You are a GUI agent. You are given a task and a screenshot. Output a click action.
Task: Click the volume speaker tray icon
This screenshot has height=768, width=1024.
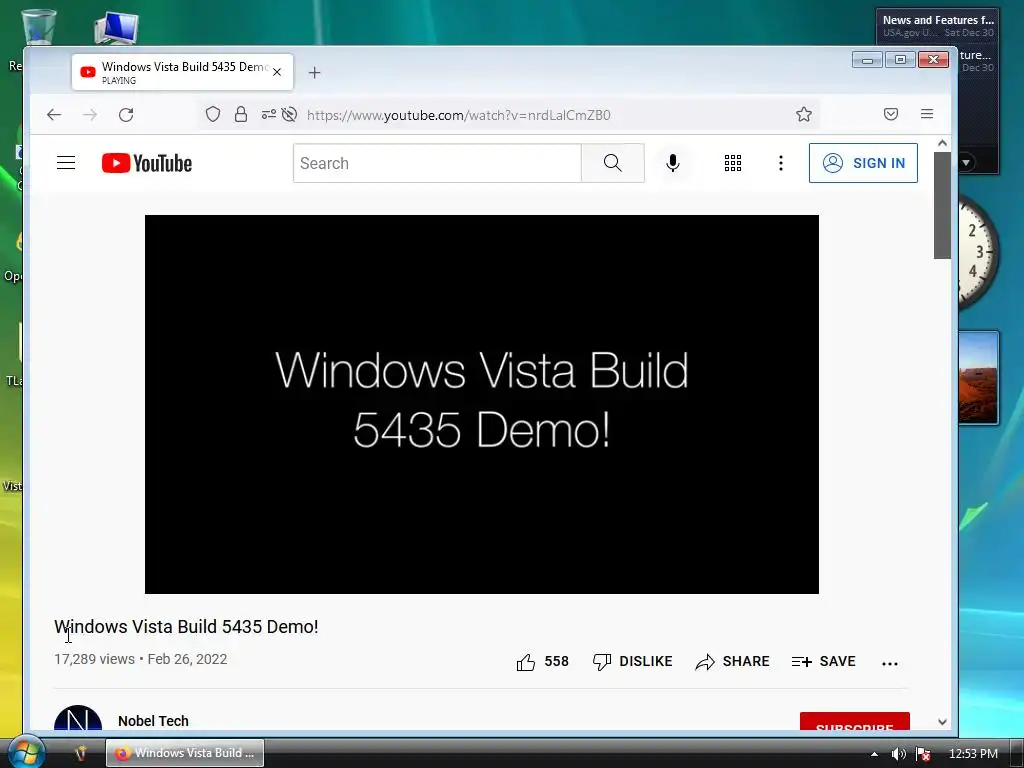tap(899, 754)
